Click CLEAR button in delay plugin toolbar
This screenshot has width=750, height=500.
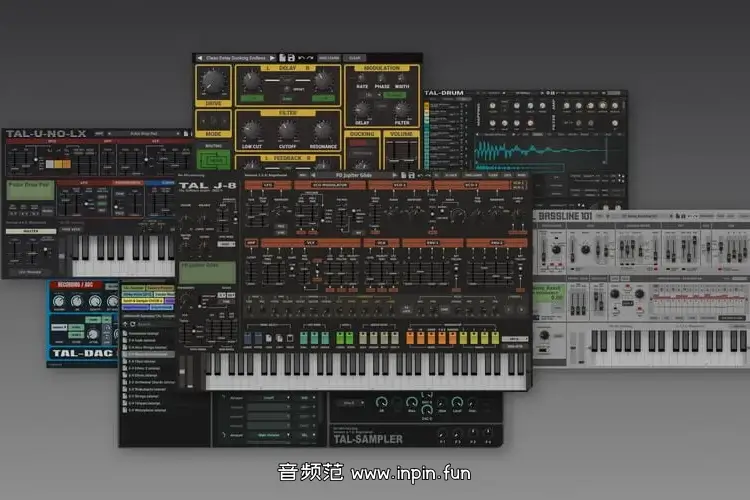coord(354,58)
